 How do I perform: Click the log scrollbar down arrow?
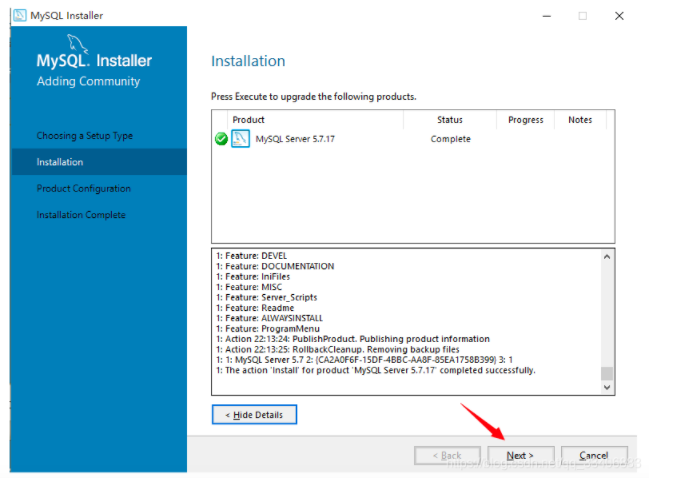[607, 387]
